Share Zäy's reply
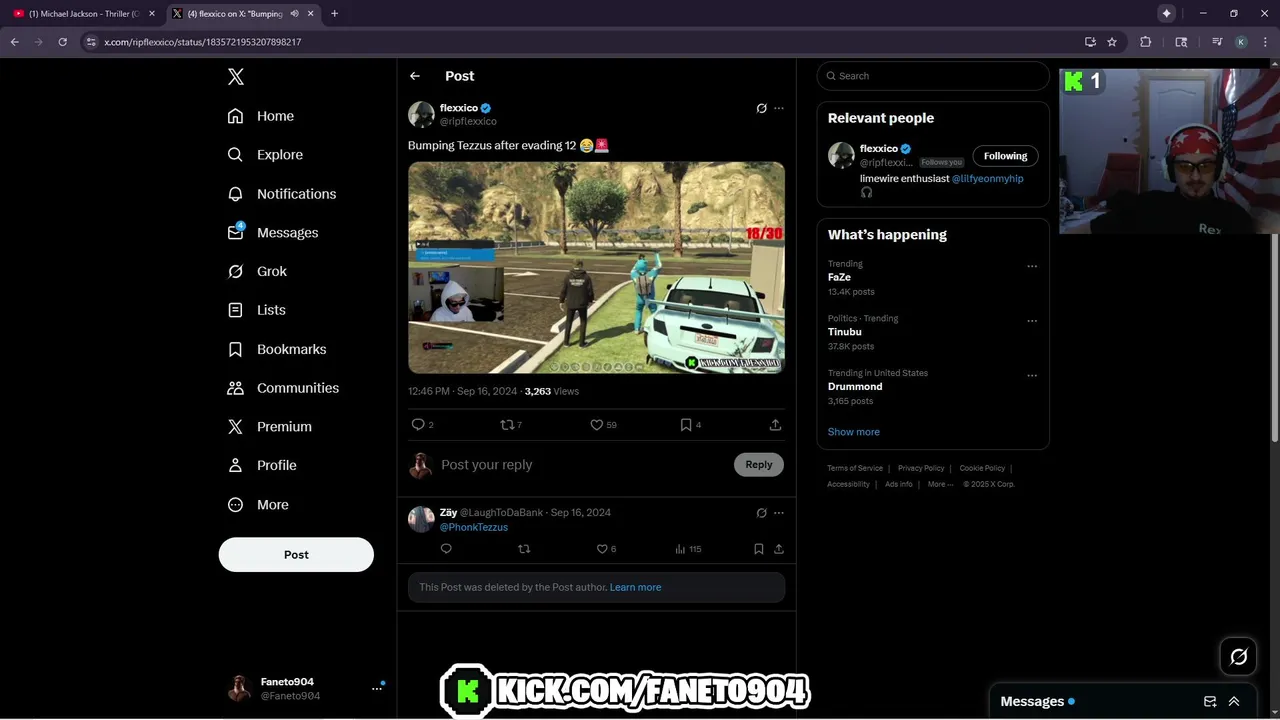Image resolution: width=1280 pixels, height=720 pixels. click(779, 549)
